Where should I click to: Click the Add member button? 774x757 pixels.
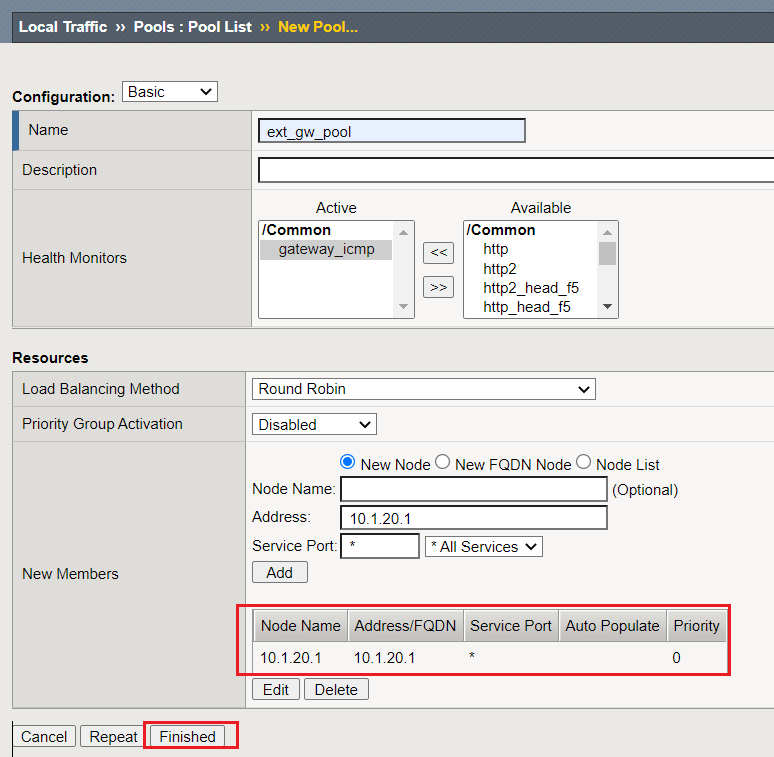[x=280, y=572]
